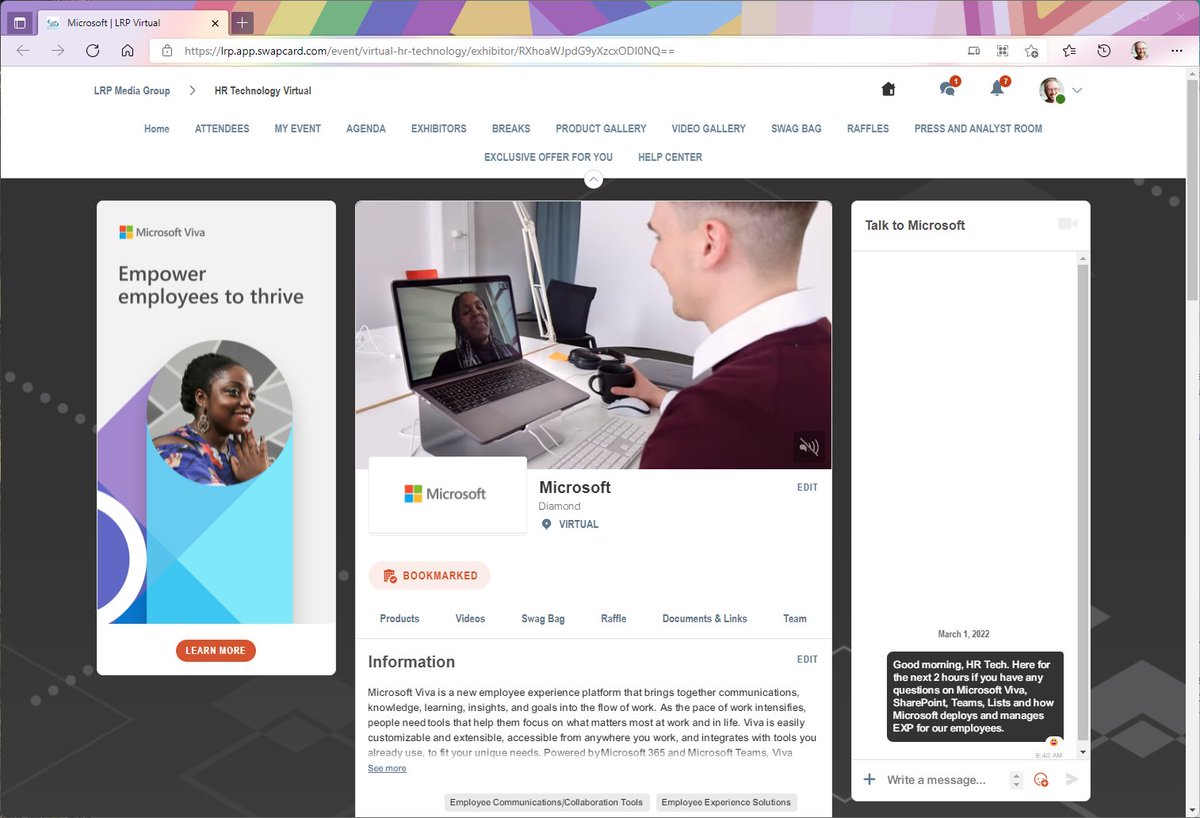Click HR Technology Virtual breadcrumb
The image size is (1200, 818).
(x=263, y=90)
